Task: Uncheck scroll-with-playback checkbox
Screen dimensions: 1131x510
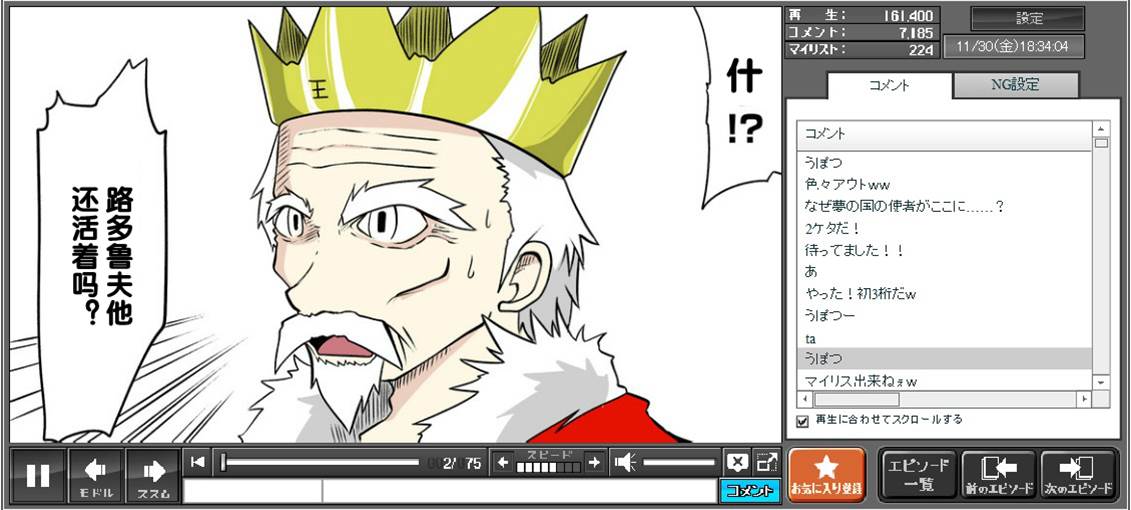Action: click(x=802, y=421)
